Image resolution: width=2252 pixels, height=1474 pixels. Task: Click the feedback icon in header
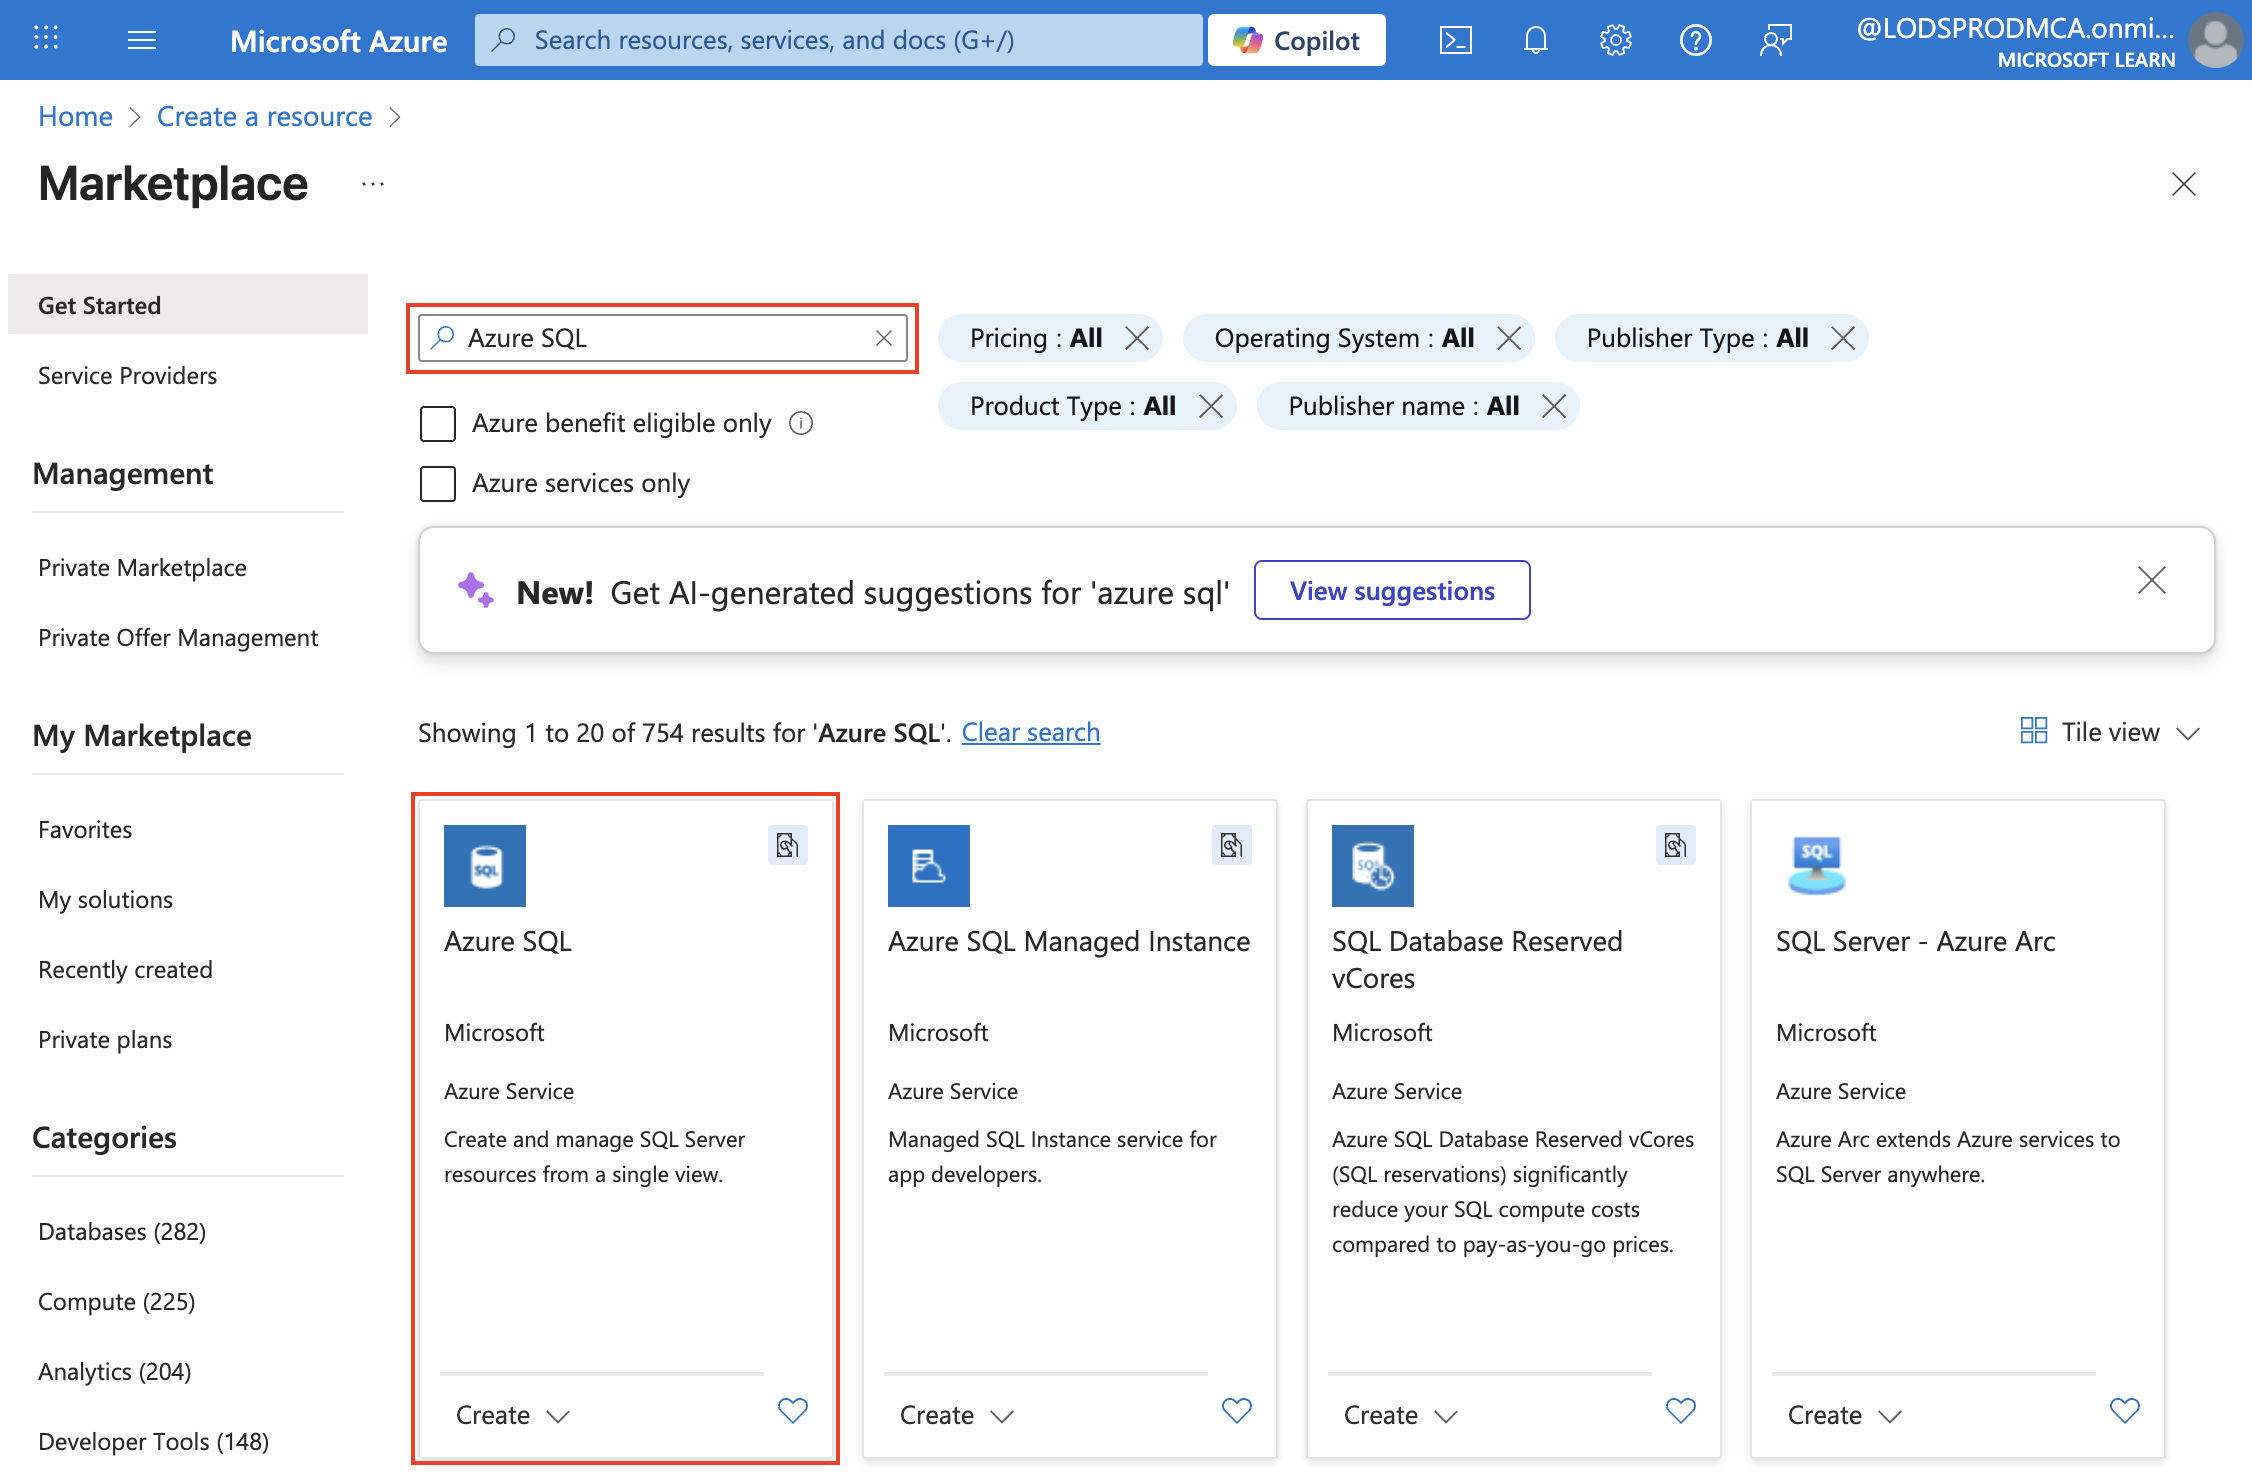click(x=1775, y=40)
